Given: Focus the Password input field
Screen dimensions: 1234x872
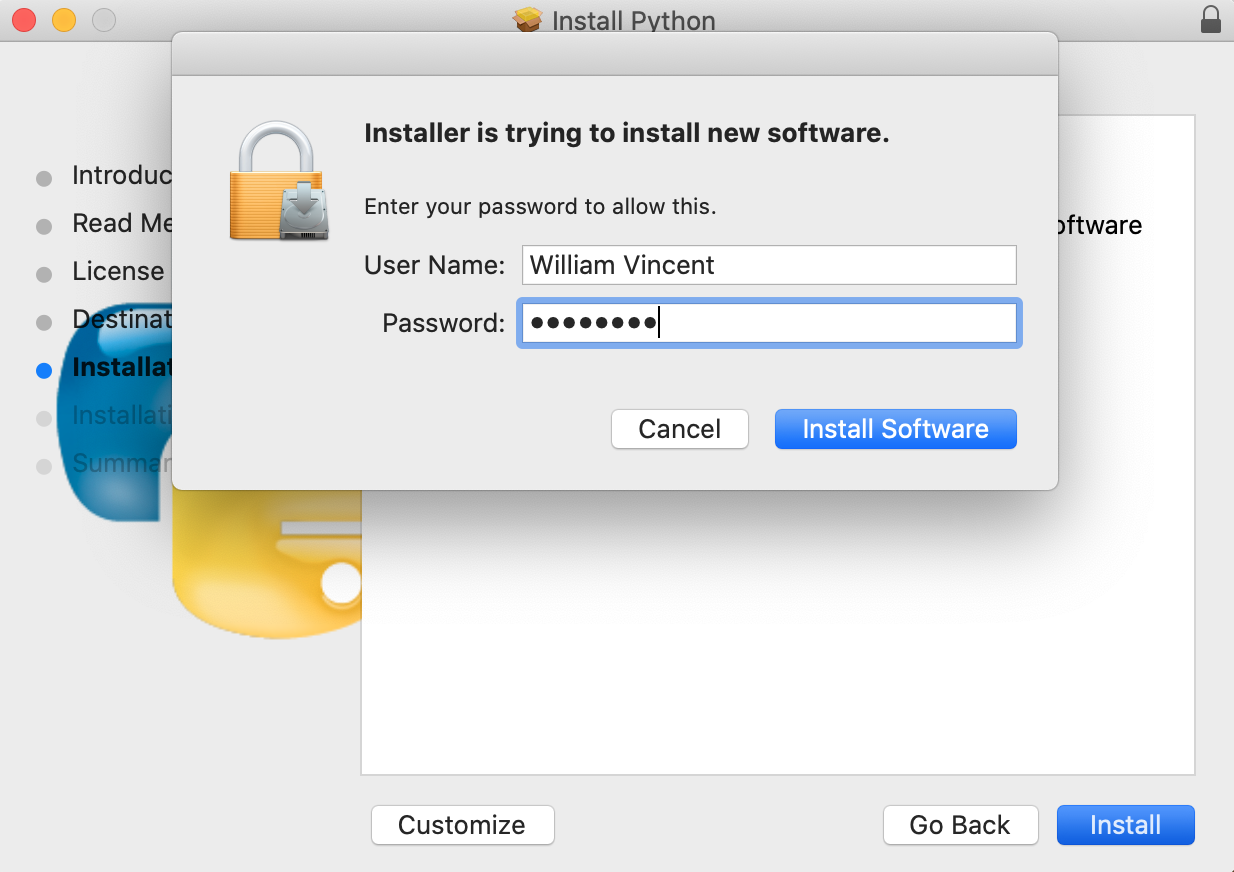Looking at the screenshot, I should (769, 323).
